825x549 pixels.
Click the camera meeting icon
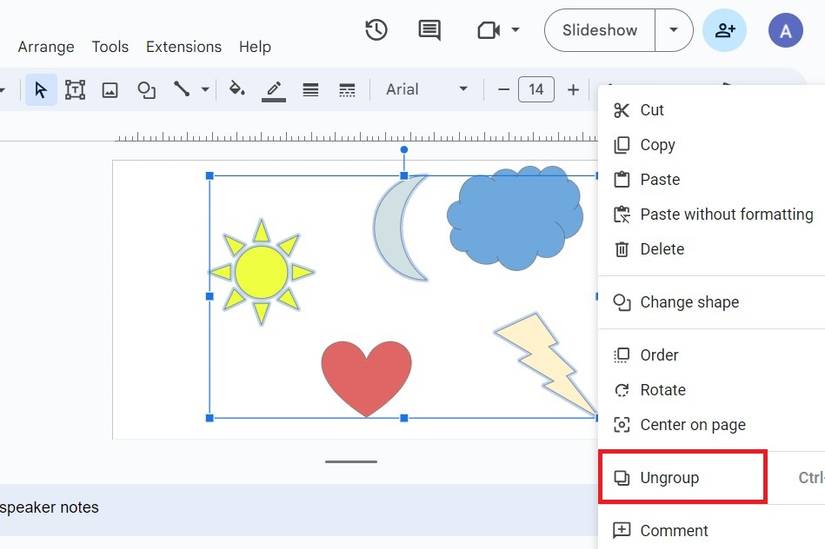pyautogui.click(x=488, y=30)
